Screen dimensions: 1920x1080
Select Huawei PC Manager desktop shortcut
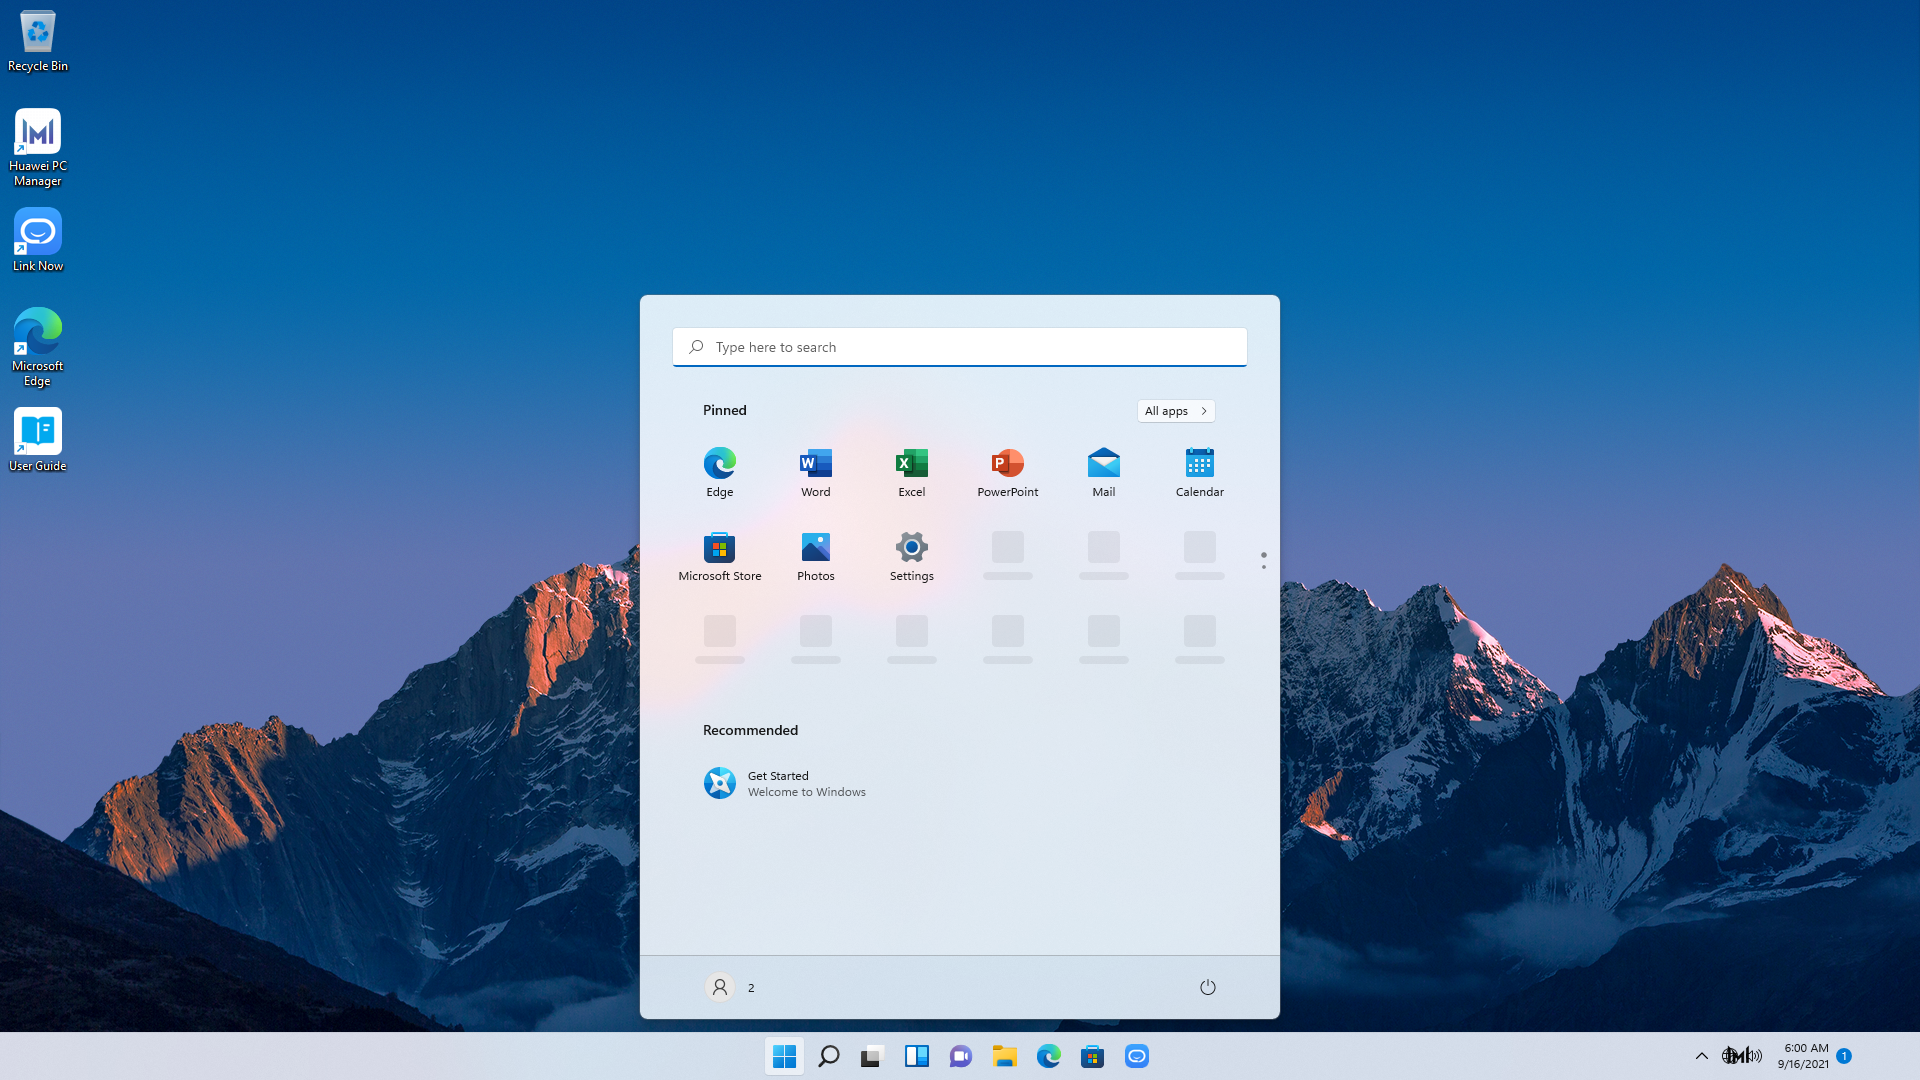click(x=38, y=148)
